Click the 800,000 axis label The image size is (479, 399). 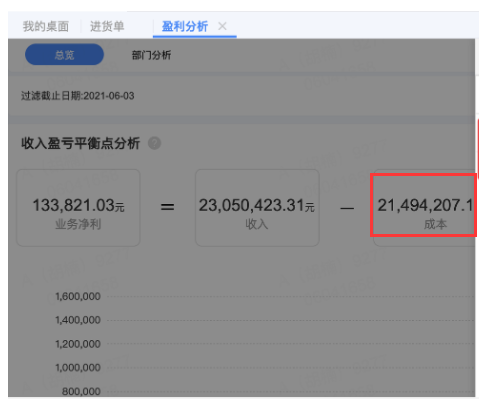(x=81, y=391)
